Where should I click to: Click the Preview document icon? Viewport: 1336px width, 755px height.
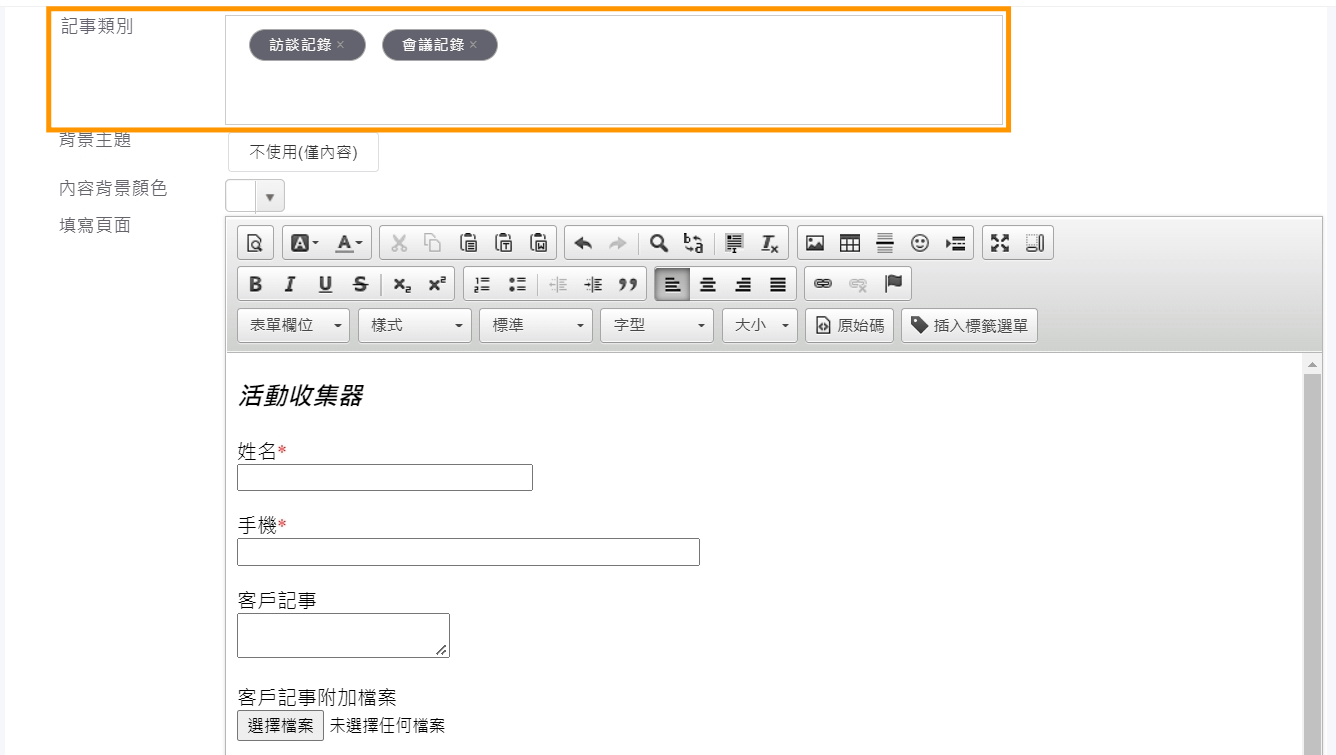(255, 243)
